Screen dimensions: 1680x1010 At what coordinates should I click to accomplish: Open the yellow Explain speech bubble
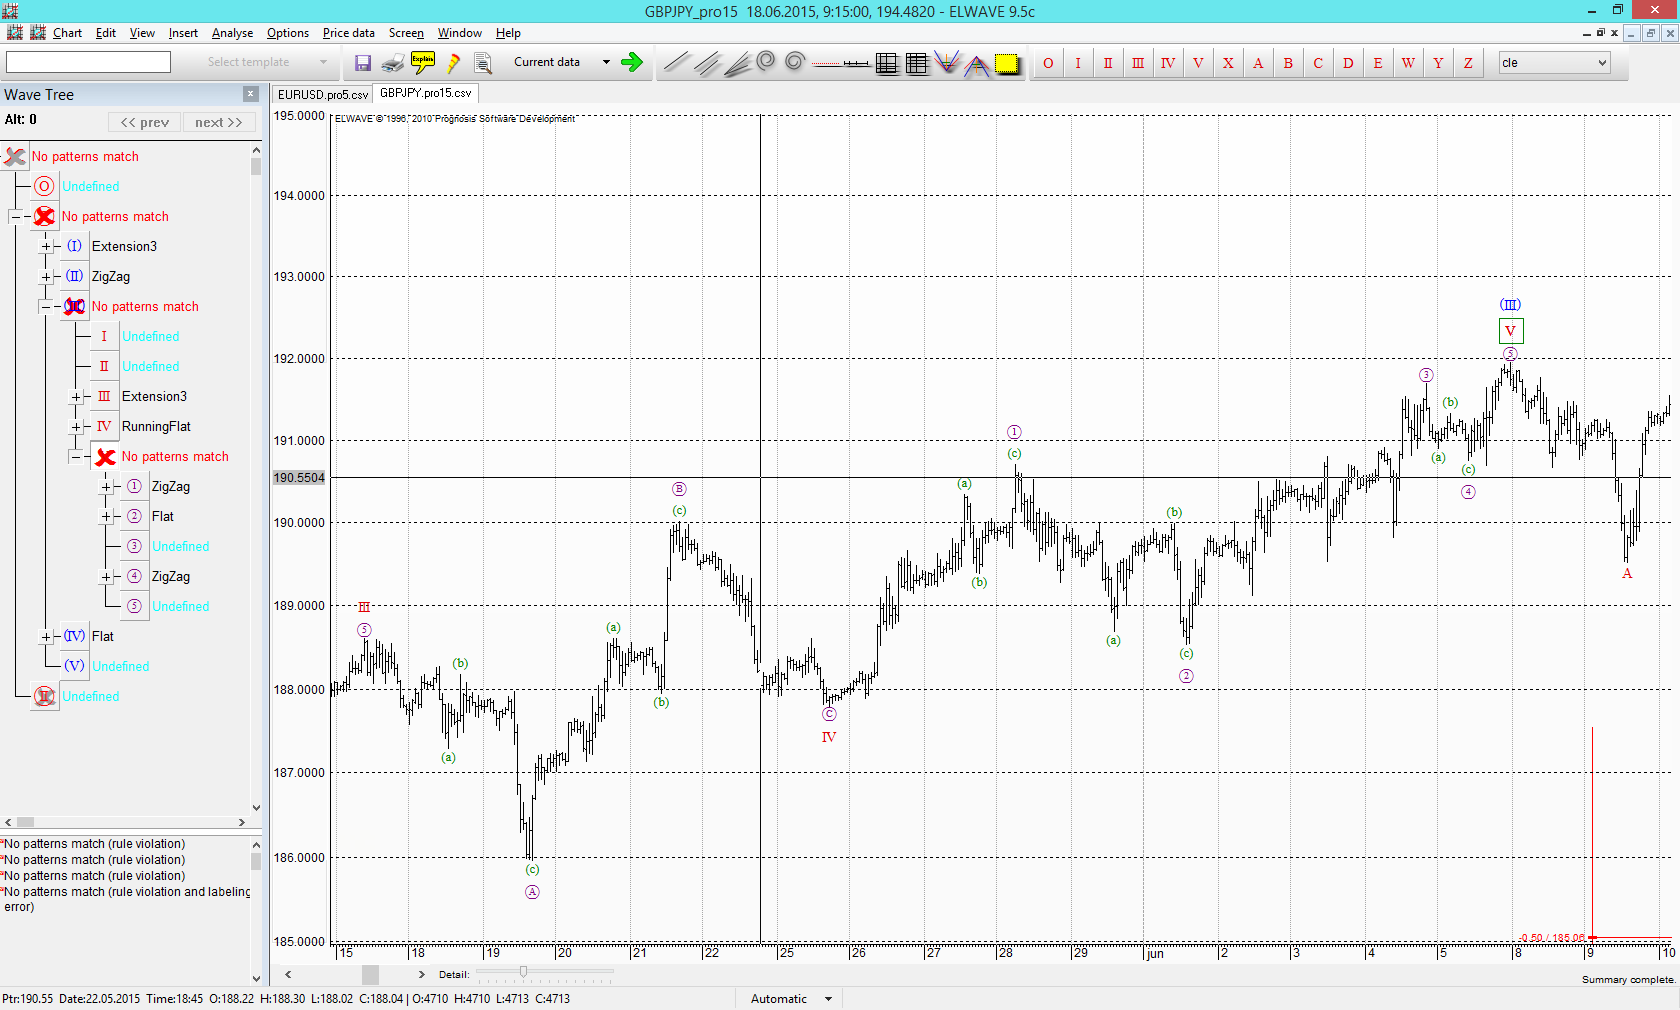(423, 63)
